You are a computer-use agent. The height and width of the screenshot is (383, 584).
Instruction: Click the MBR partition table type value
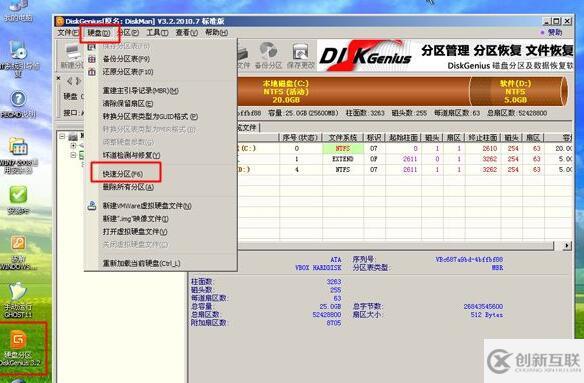pos(497,268)
